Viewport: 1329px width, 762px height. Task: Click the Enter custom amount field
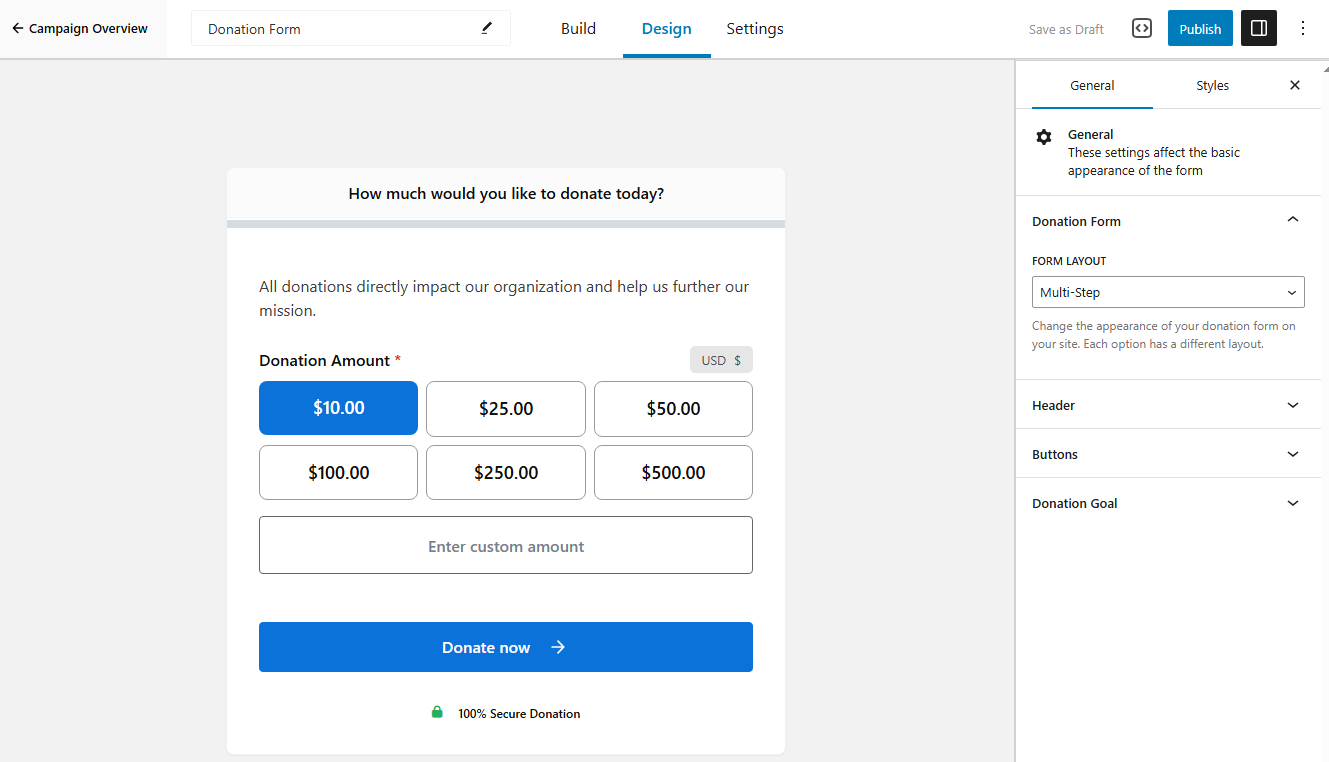506,546
